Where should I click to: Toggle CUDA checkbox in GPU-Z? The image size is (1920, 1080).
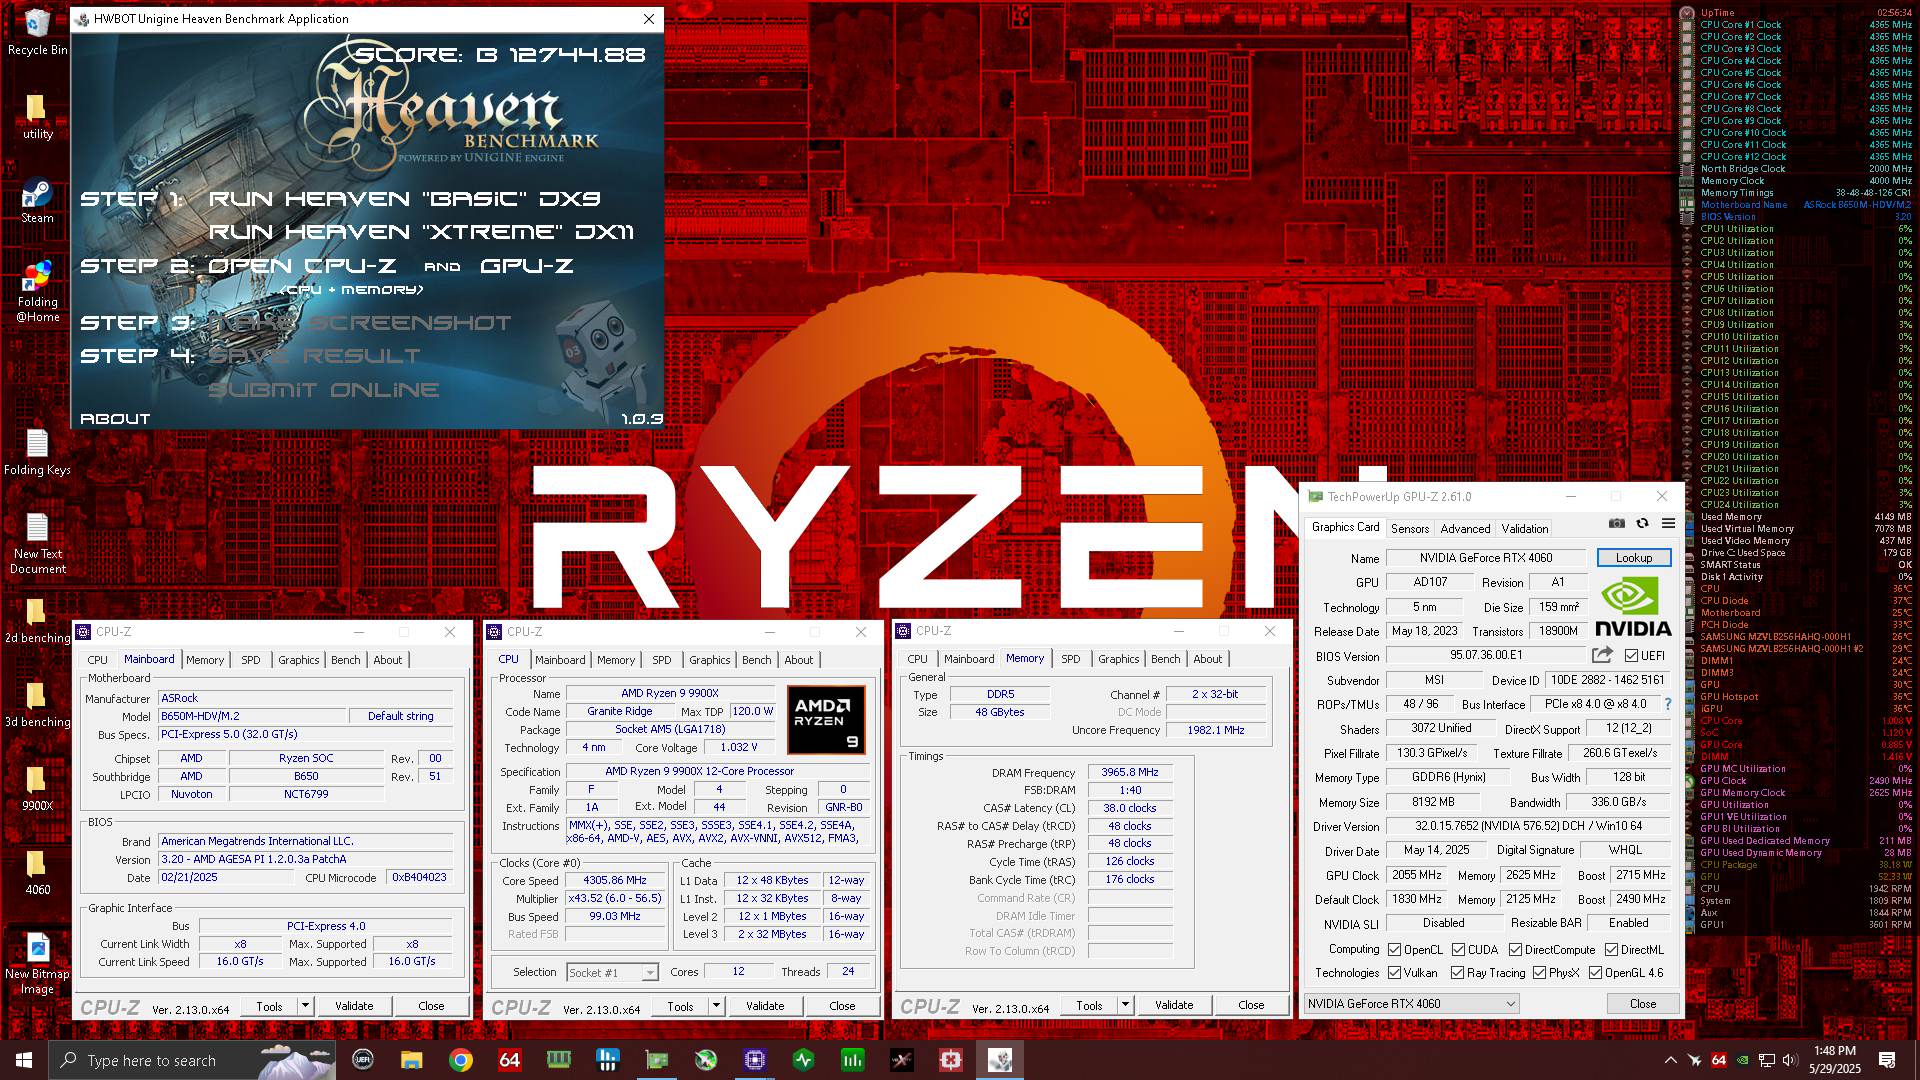1458,949
